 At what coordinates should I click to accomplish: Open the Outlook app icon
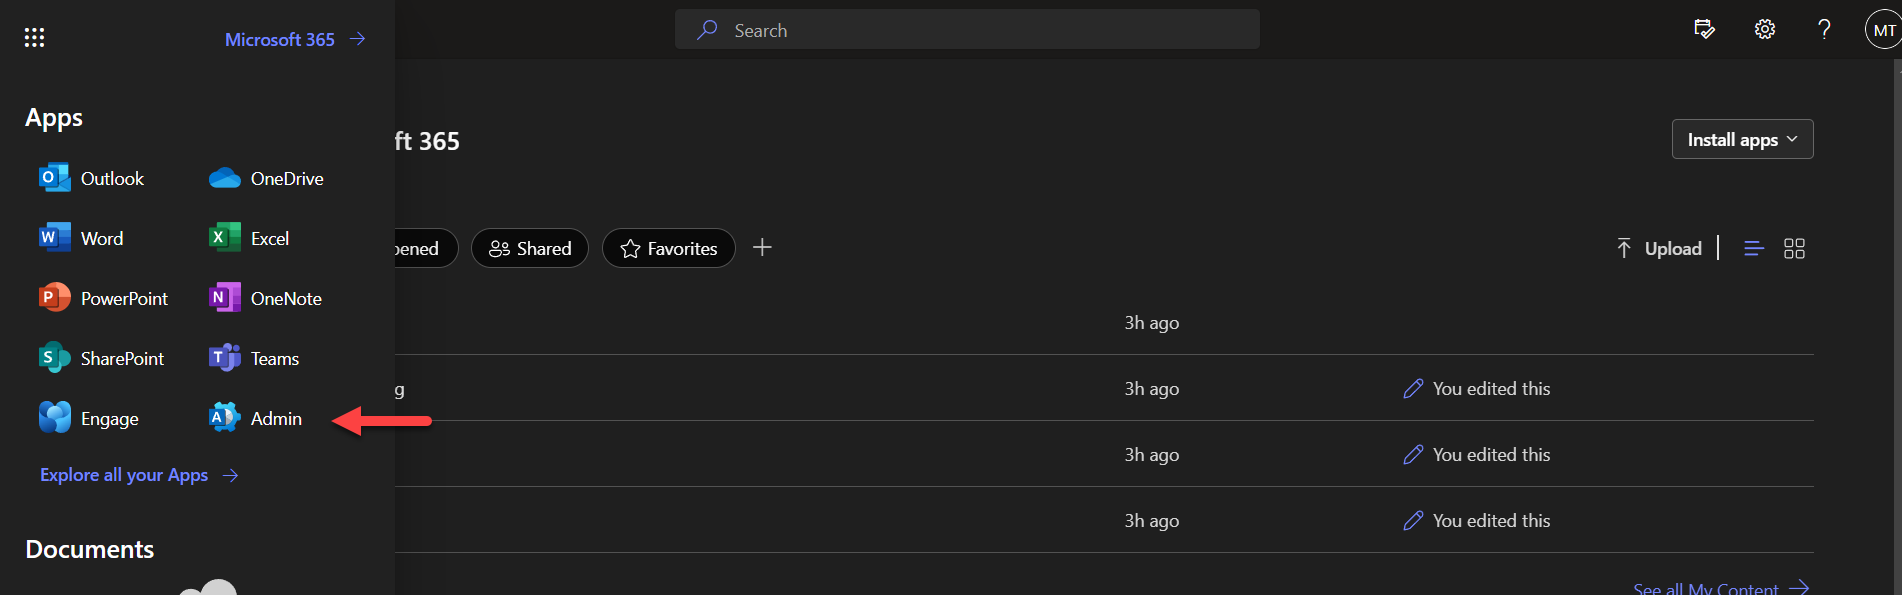pos(55,178)
